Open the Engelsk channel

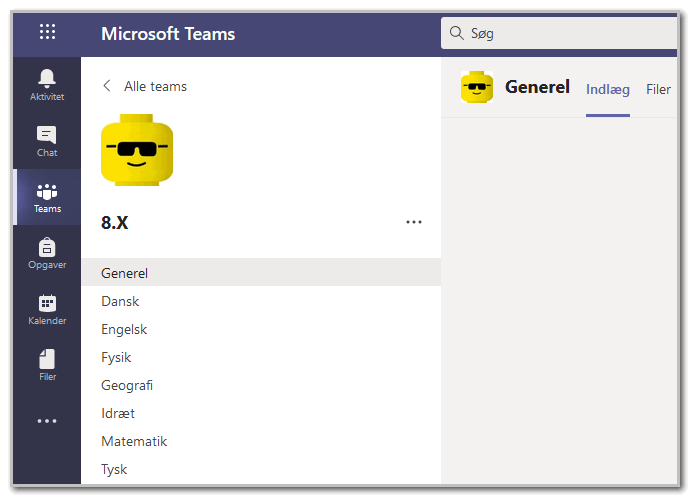[261, 329]
